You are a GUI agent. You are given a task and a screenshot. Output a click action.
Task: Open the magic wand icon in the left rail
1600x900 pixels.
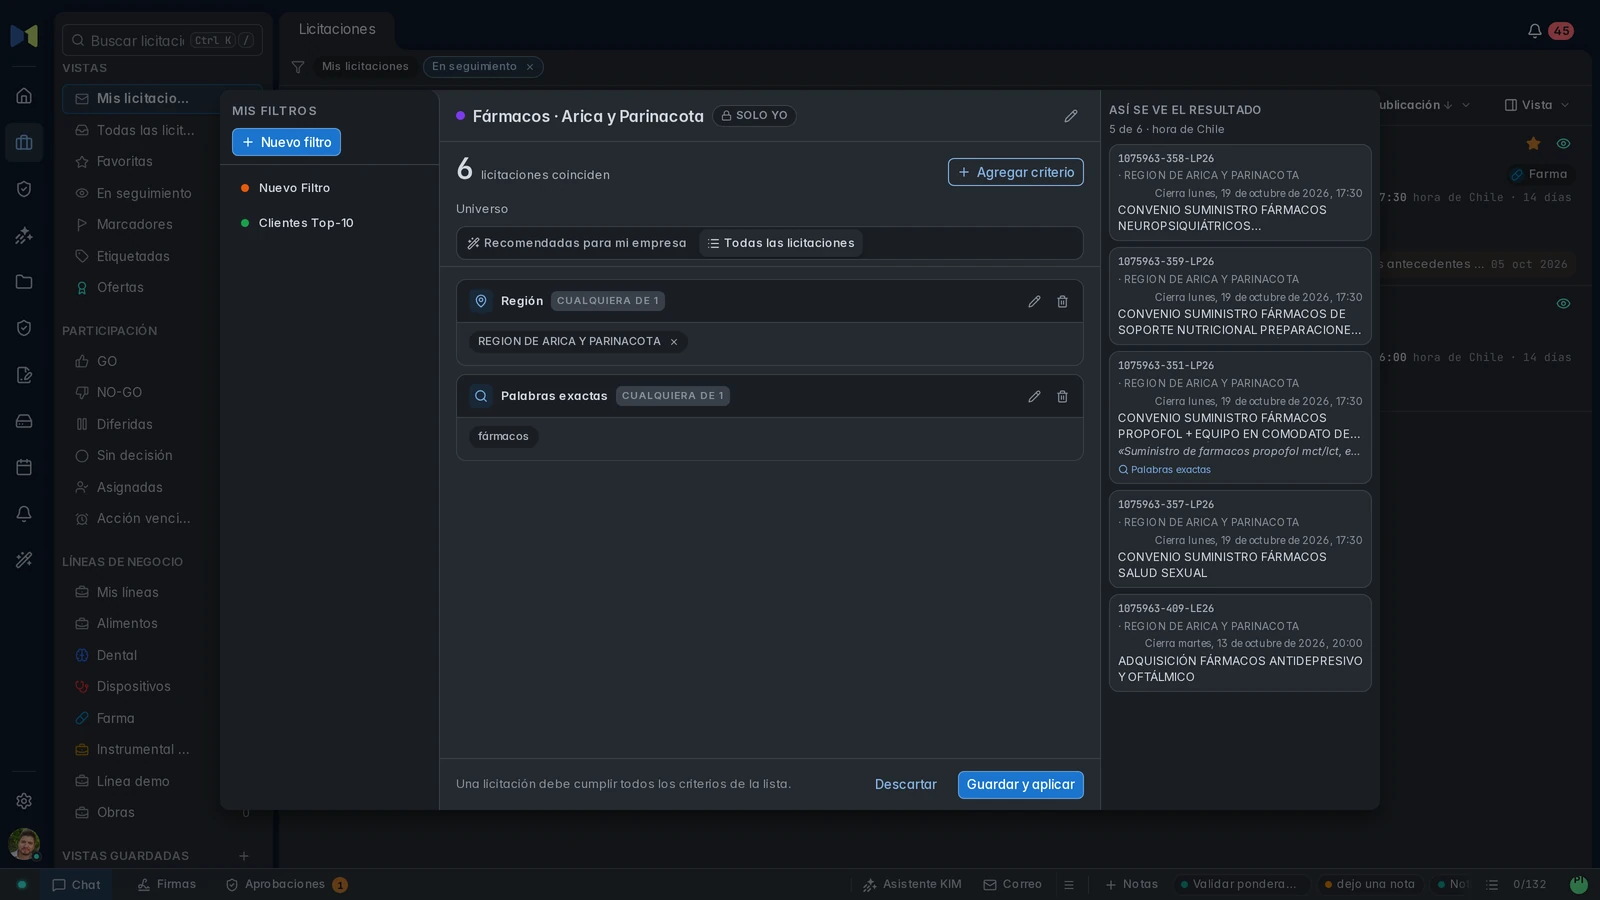[24, 560]
